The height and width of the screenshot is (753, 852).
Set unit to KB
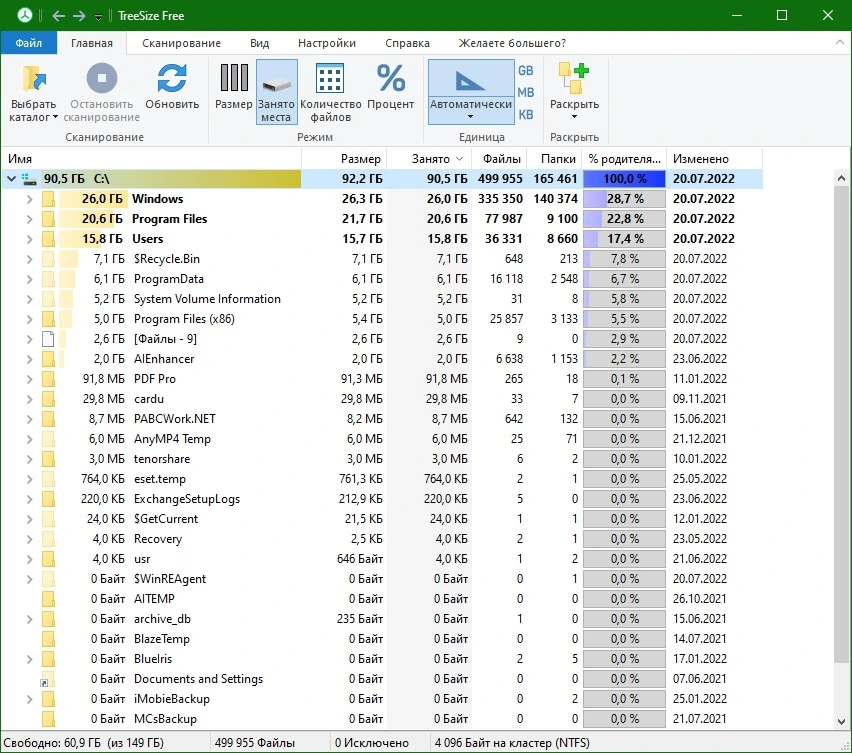pos(525,115)
